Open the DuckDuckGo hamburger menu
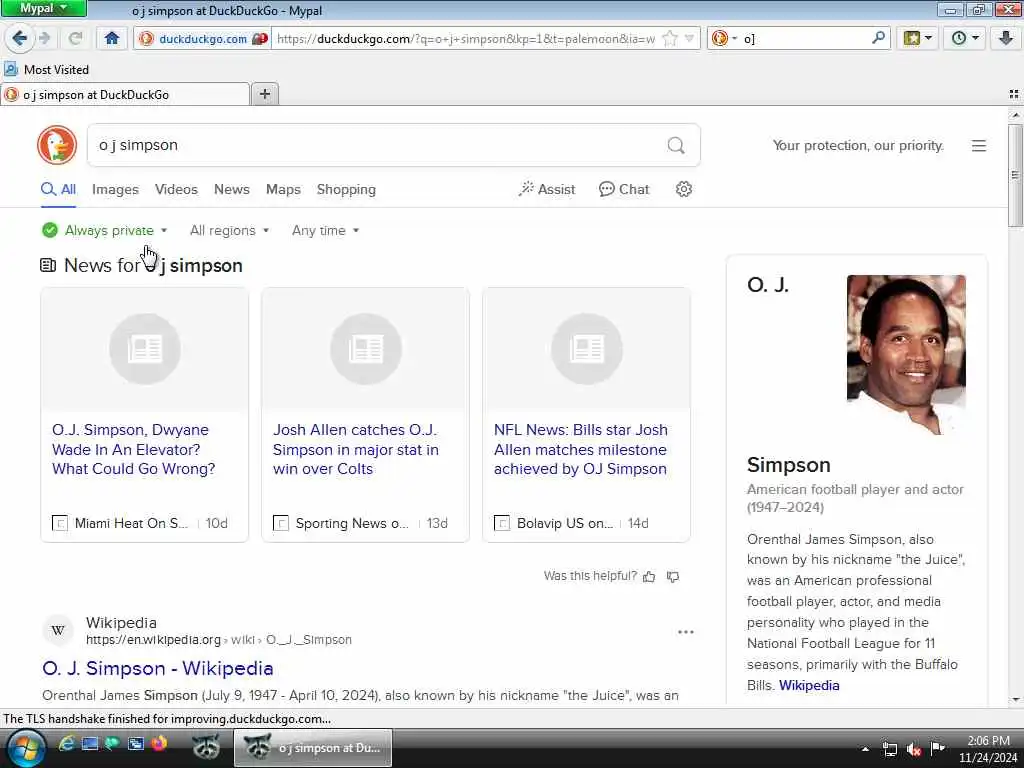 pyautogui.click(x=978, y=146)
